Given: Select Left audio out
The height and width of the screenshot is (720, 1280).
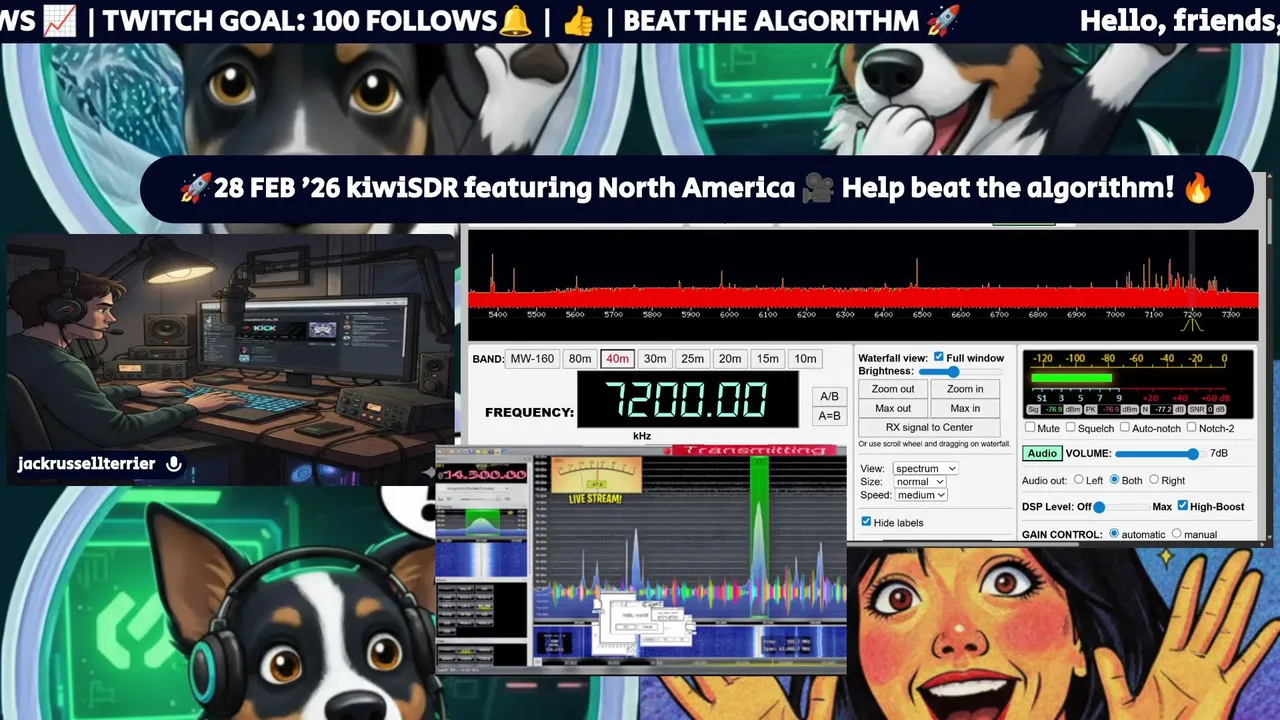Looking at the screenshot, I should pyautogui.click(x=1078, y=480).
